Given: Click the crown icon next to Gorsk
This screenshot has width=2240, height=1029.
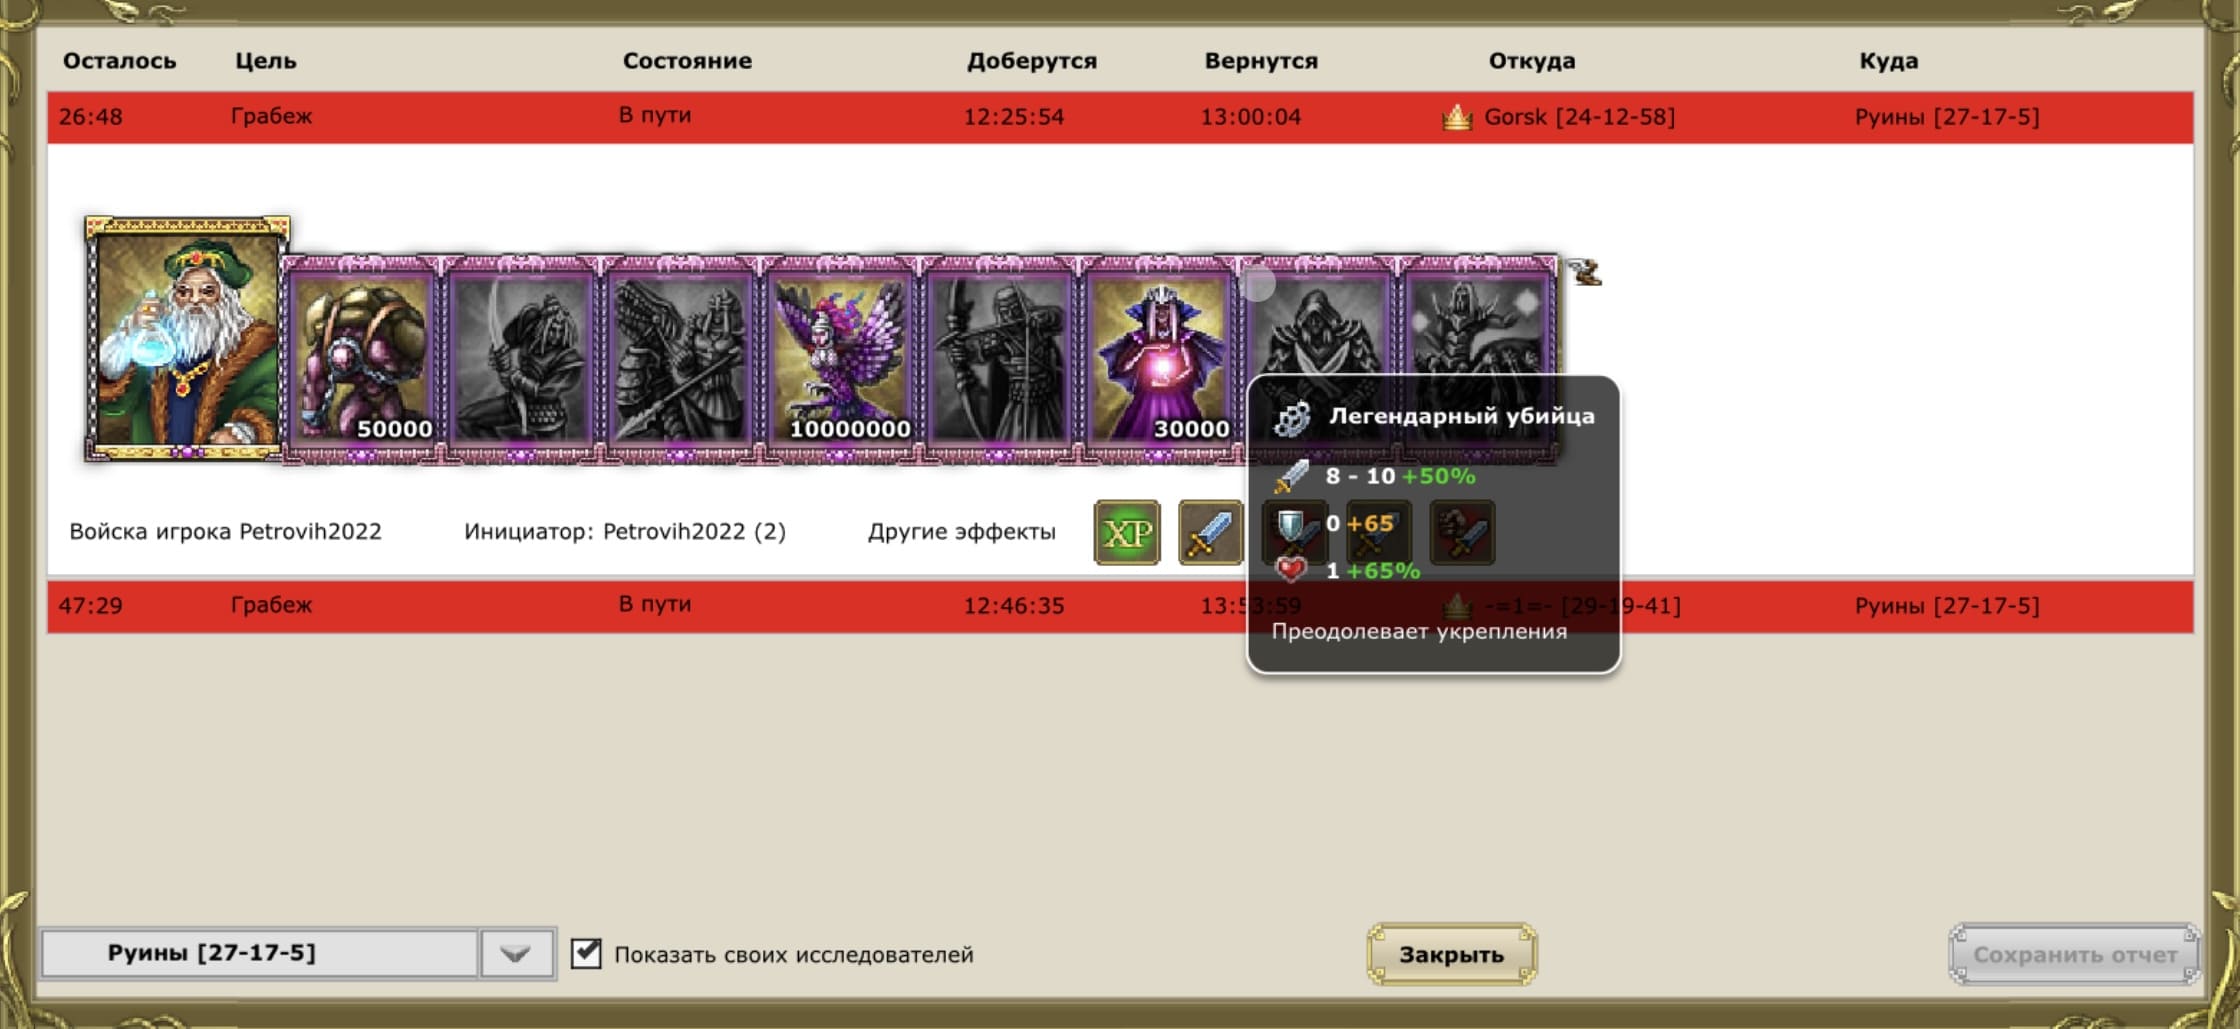Looking at the screenshot, I should click(x=1457, y=118).
